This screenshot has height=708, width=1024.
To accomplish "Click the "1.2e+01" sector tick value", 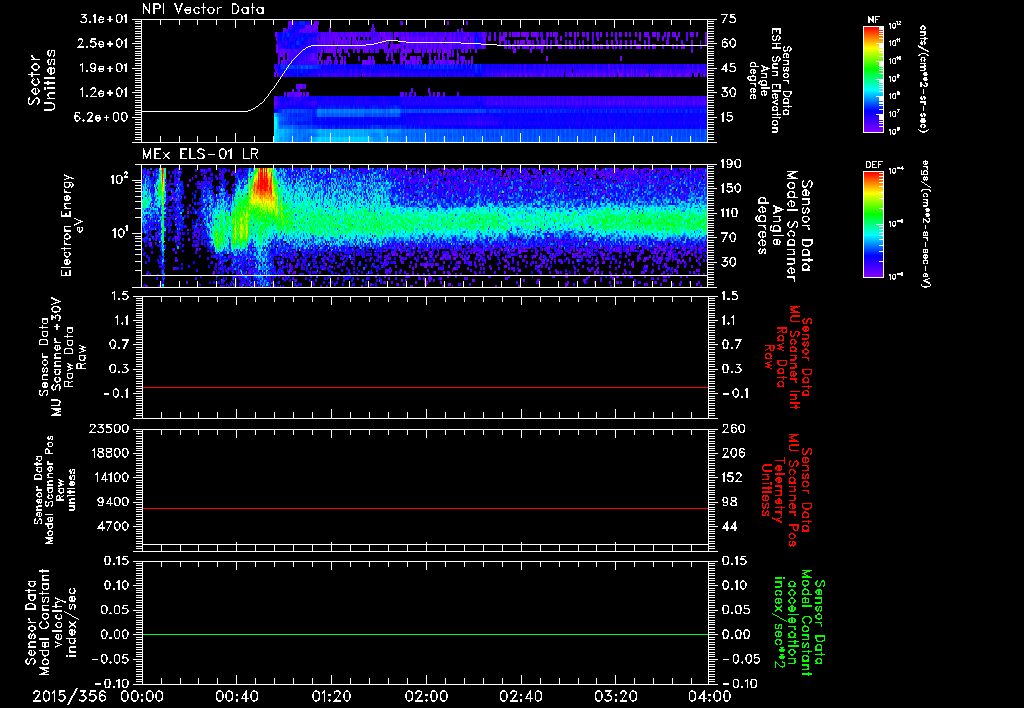I will 104,93.
